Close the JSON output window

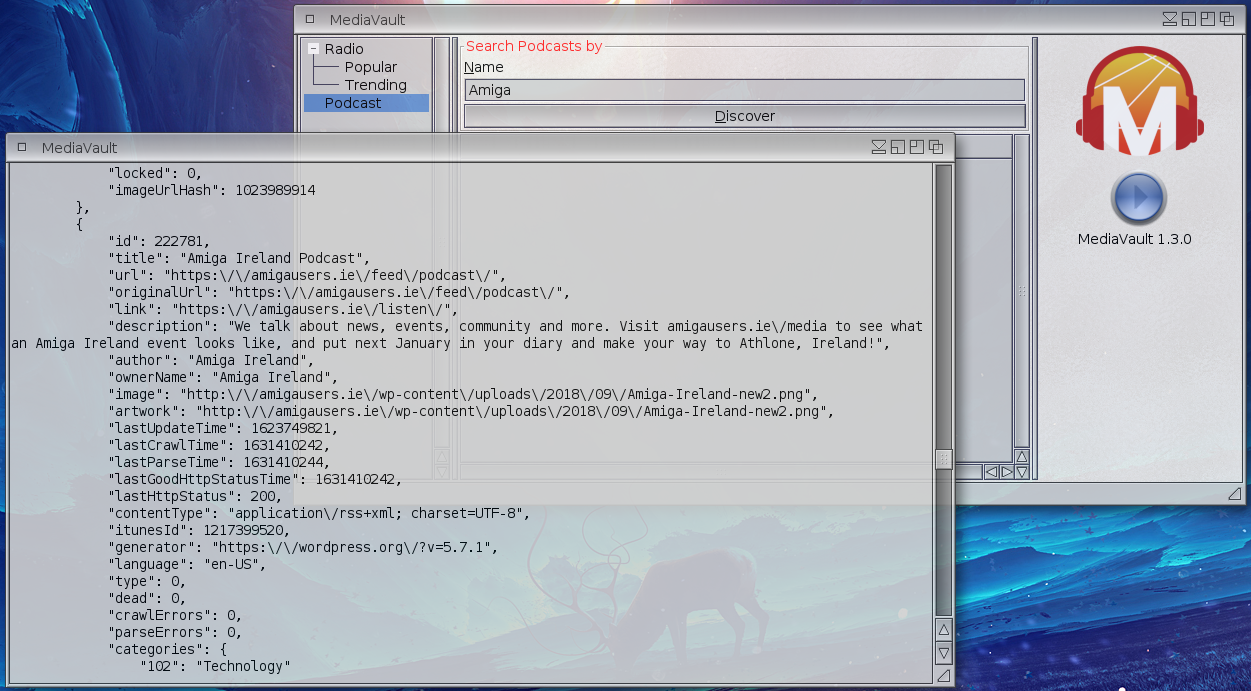tap(22, 147)
